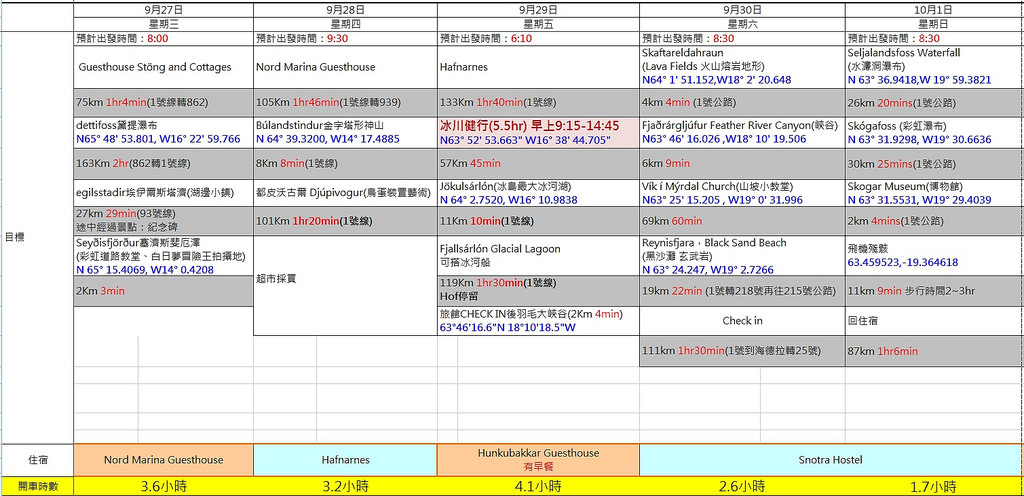Image resolution: width=1024 pixels, height=496 pixels.
Task: Select the 10月1日 date header cell
Action: point(935,10)
